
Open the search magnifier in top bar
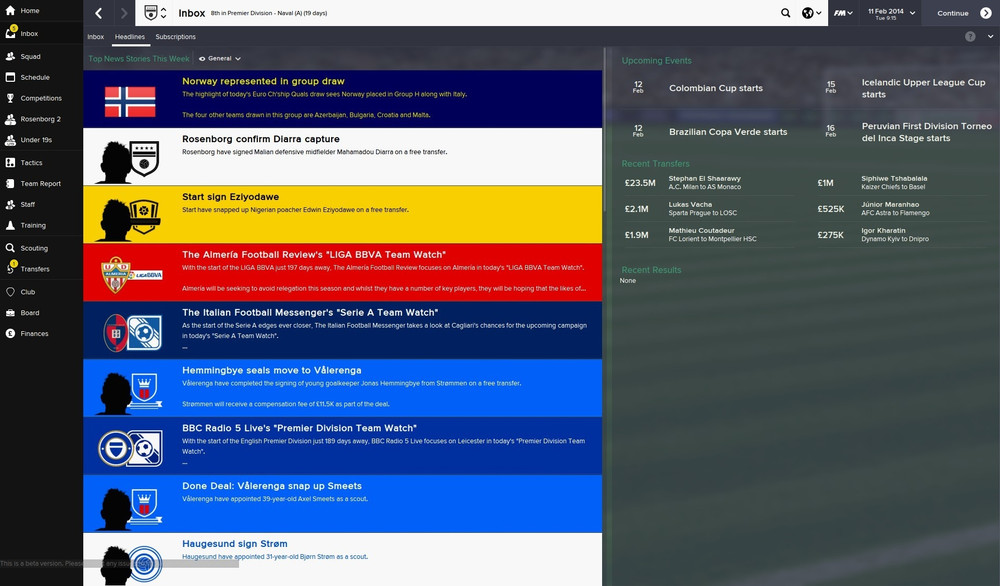[785, 13]
